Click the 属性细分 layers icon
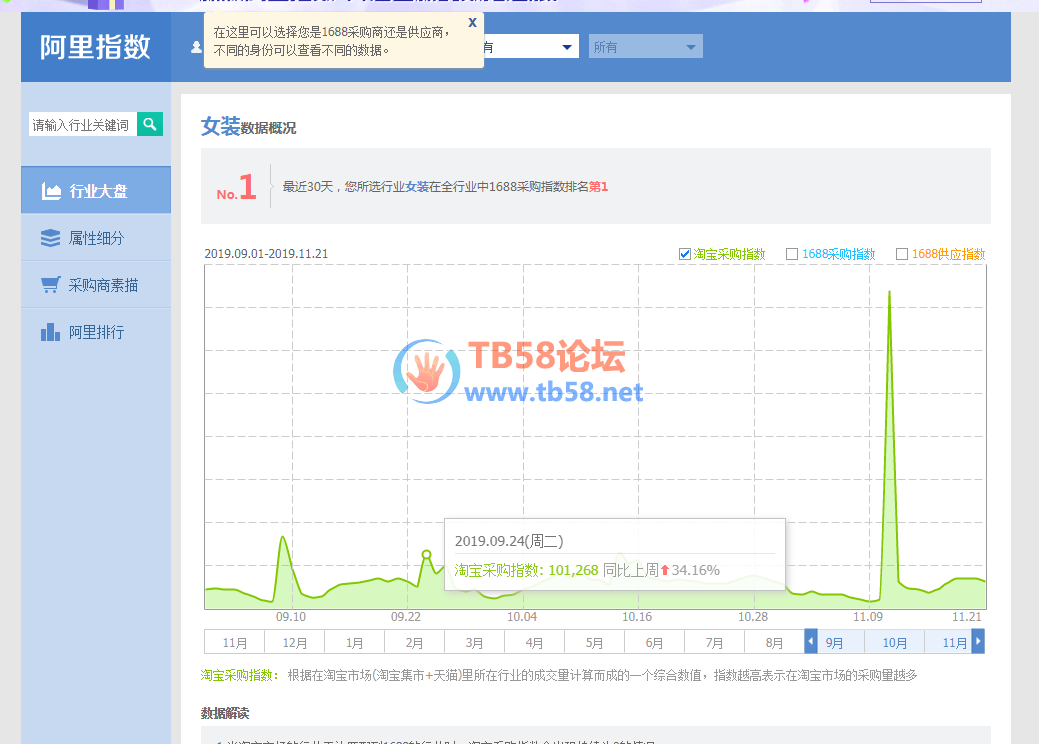Image resolution: width=1039 pixels, height=744 pixels. [50, 238]
